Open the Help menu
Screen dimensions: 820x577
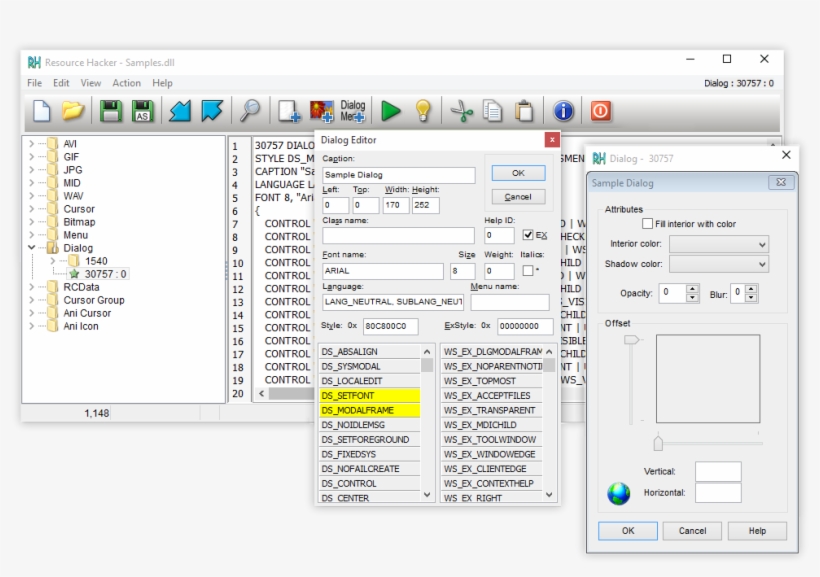tap(162, 83)
